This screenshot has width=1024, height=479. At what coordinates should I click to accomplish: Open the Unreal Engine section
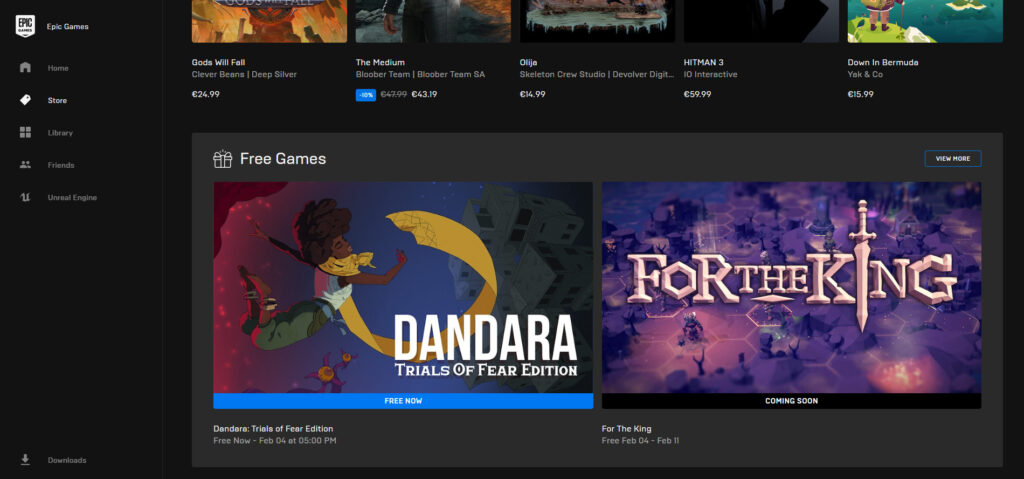click(x=72, y=197)
